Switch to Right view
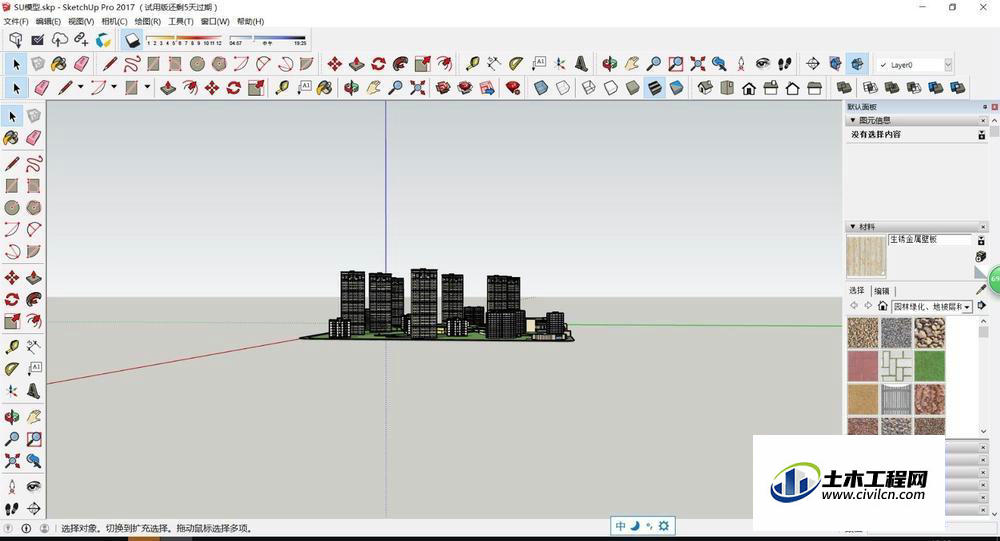Image resolution: width=1000 pixels, height=541 pixels. pyautogui.click(x=770, y=87)
